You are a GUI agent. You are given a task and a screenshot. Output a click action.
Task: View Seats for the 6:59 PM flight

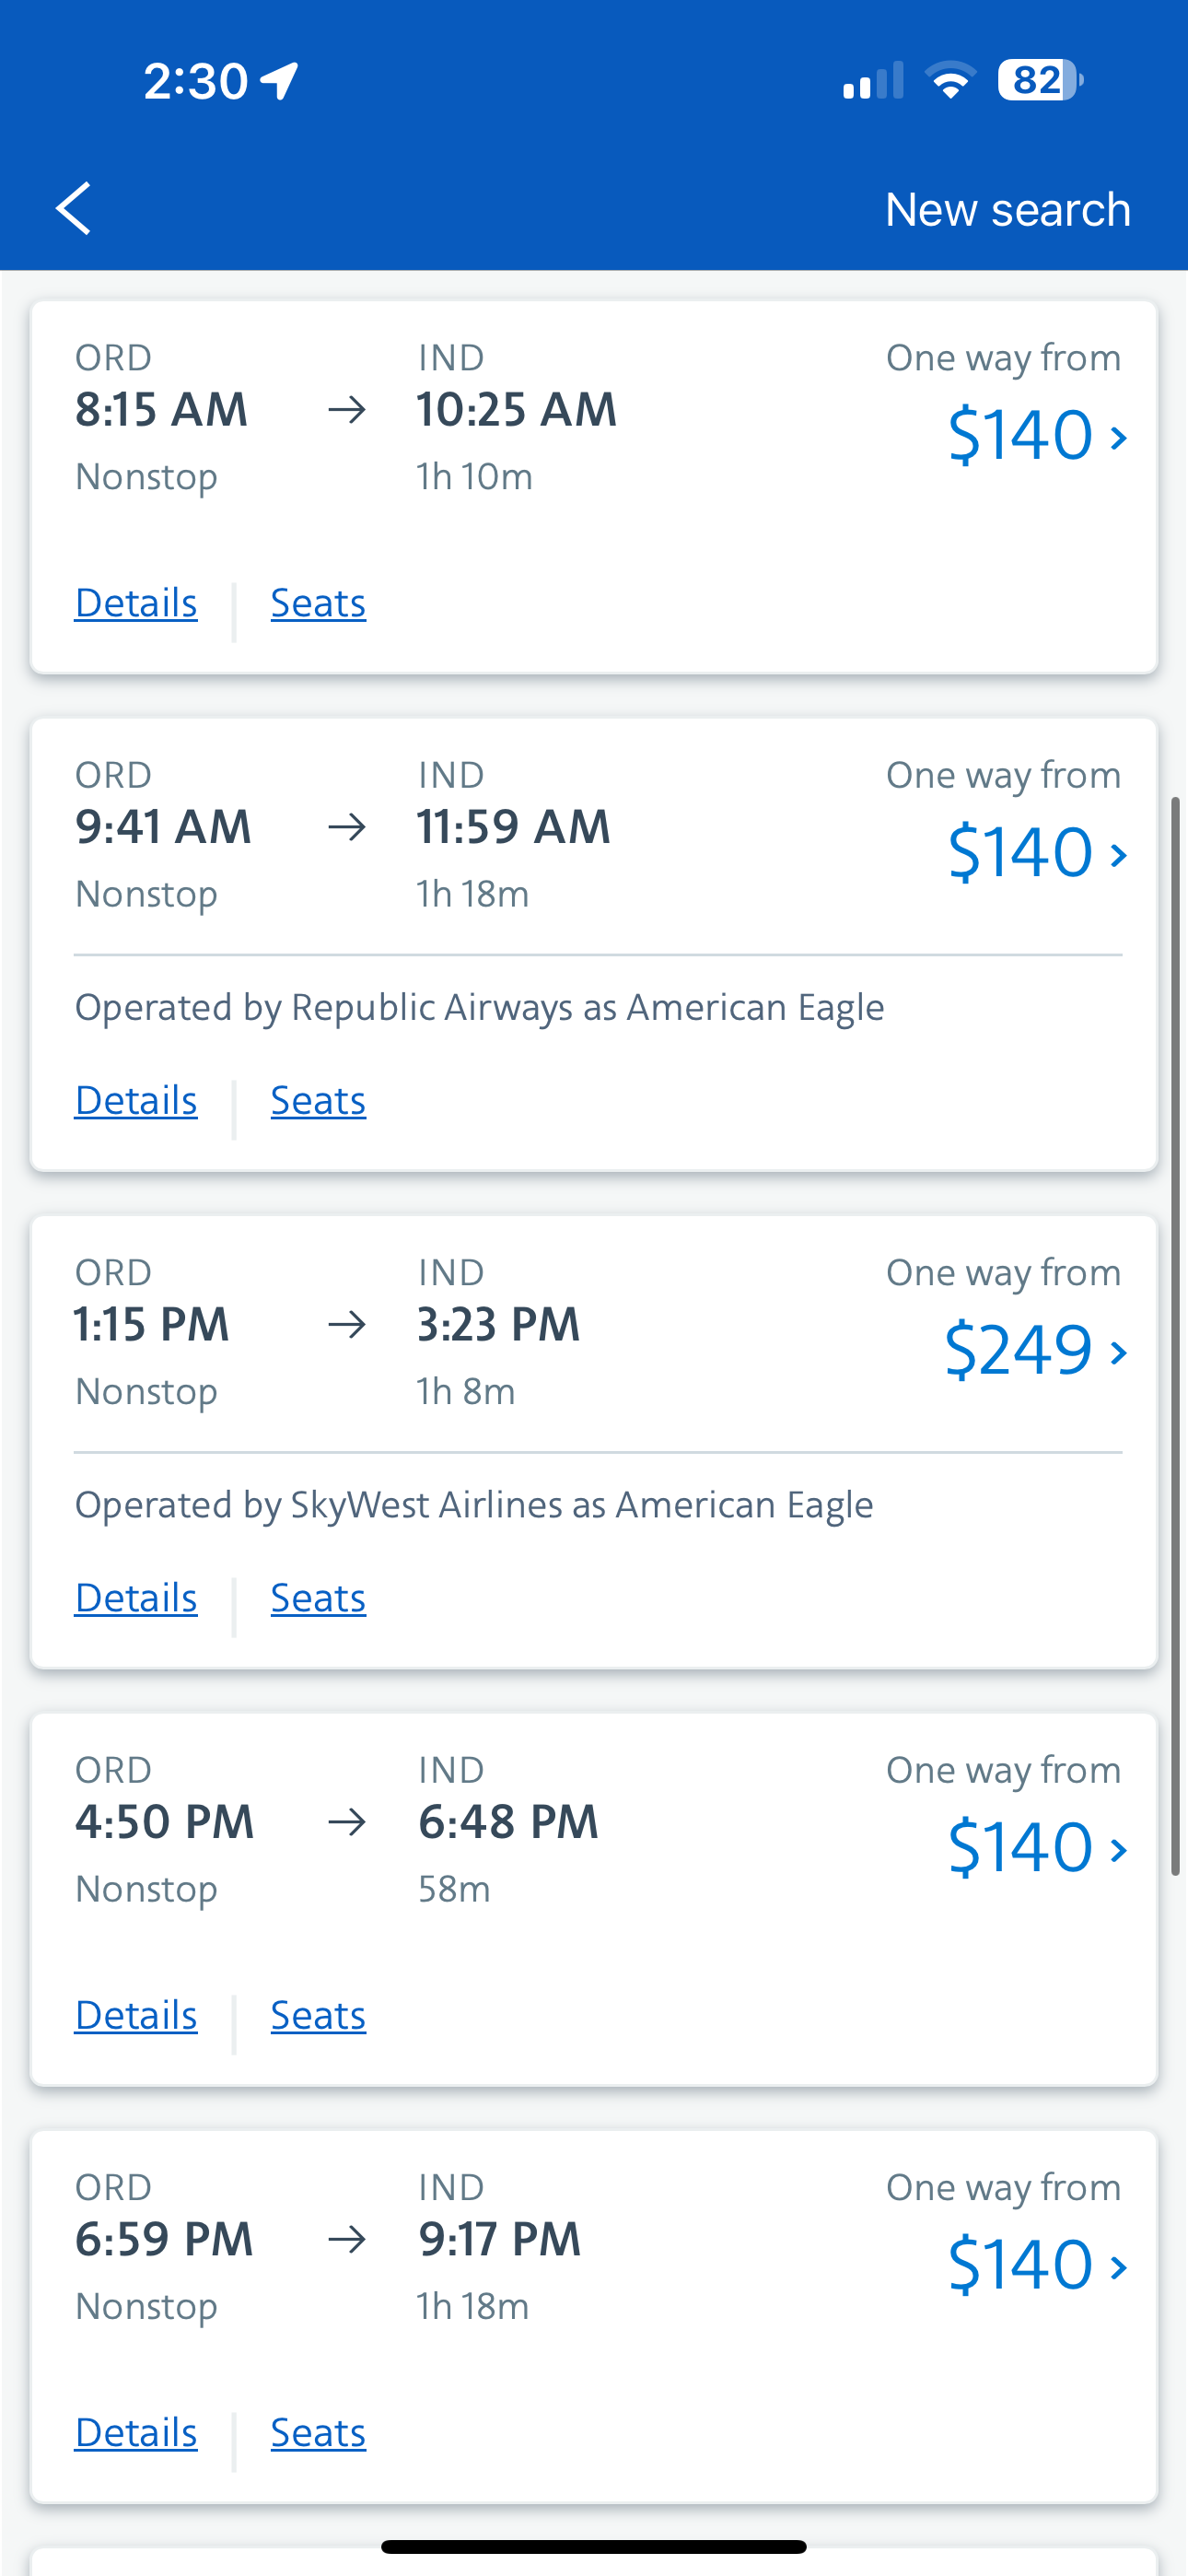click(x=318, y=2433)
